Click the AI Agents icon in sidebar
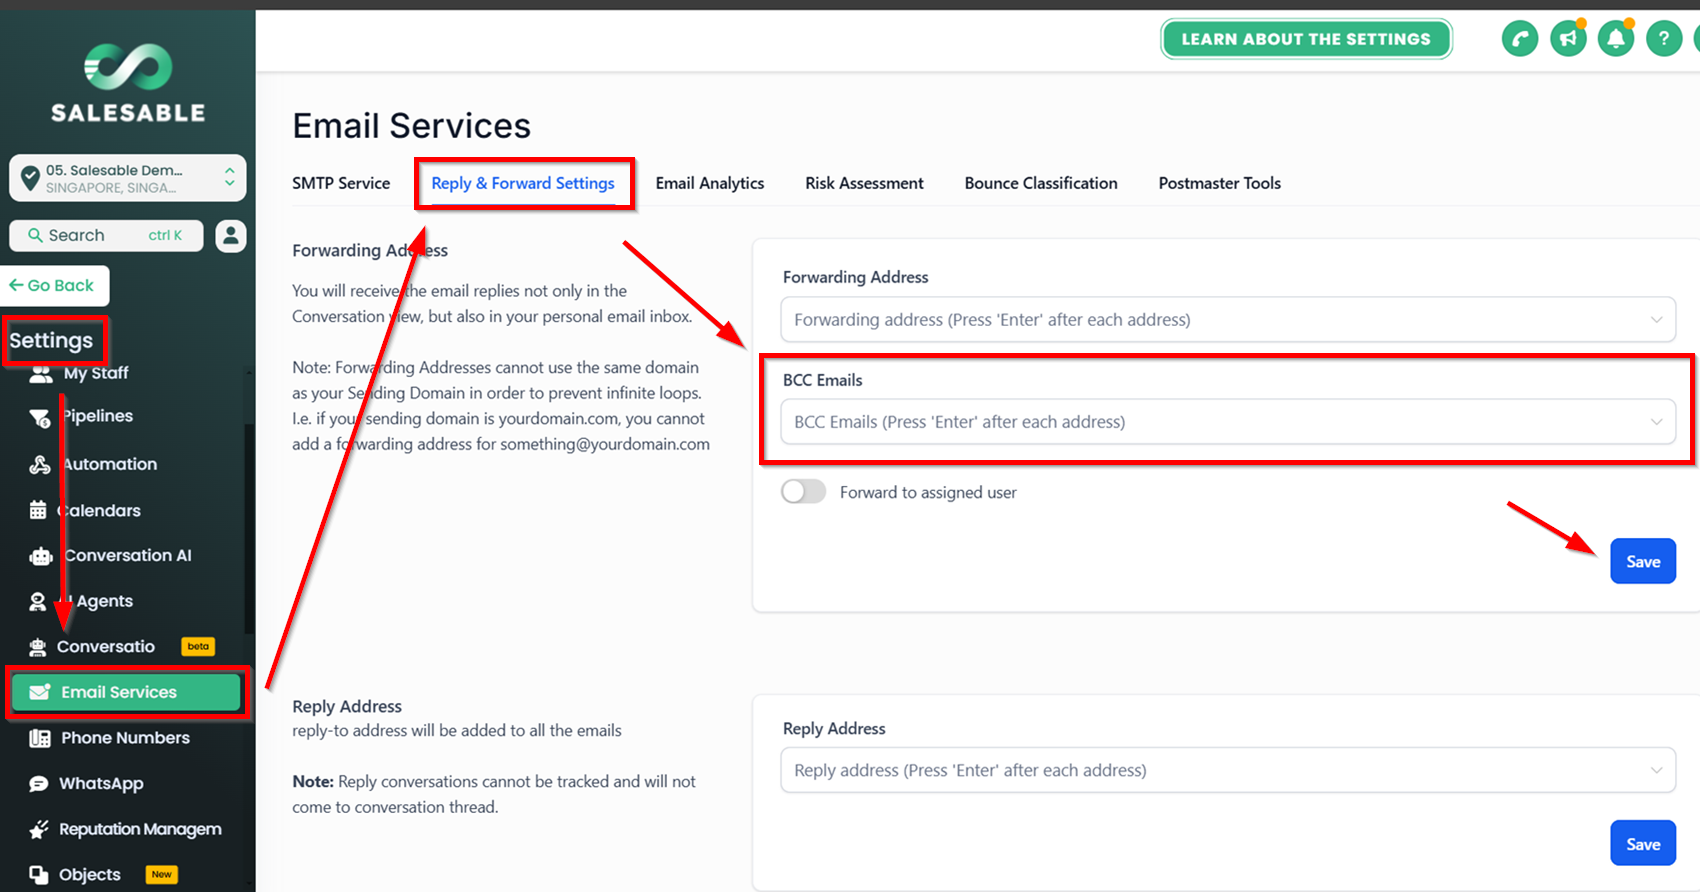 38,601
